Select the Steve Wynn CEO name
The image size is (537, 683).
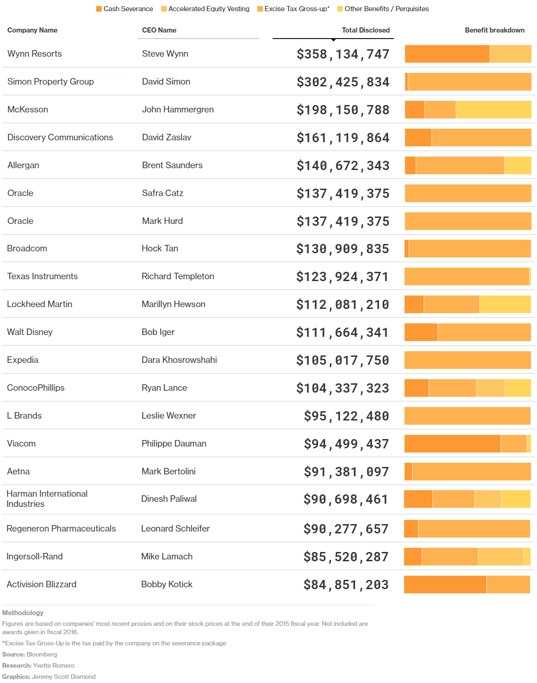point(165,54)
